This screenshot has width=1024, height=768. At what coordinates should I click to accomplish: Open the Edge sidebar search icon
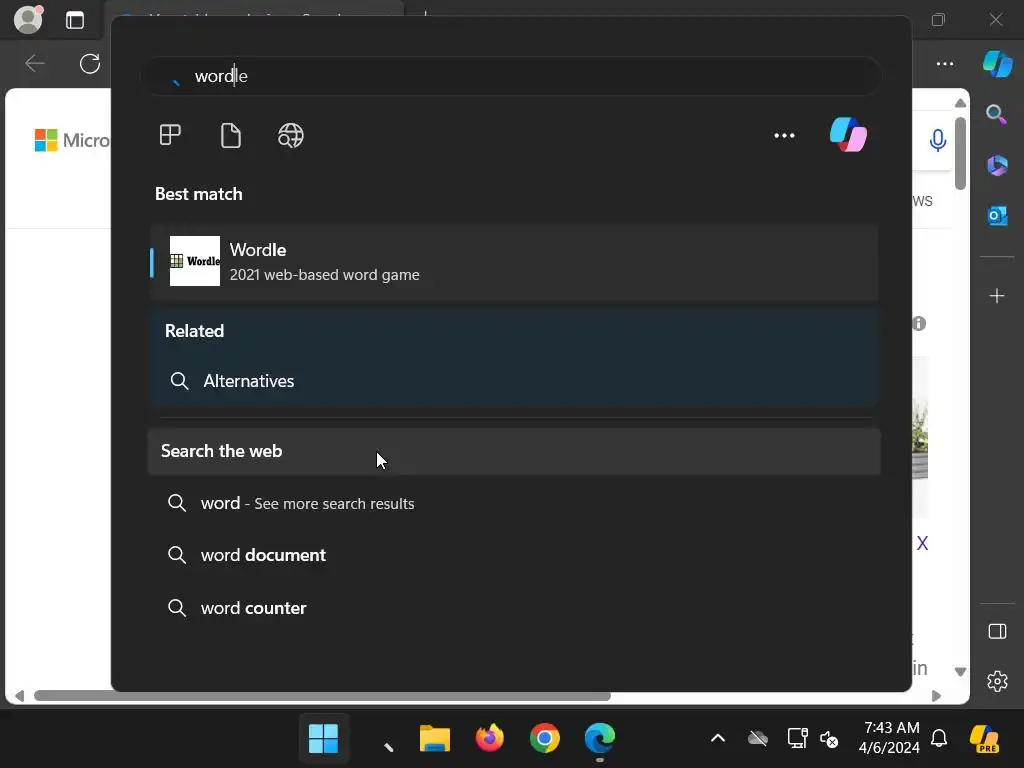tap(997, 114)
